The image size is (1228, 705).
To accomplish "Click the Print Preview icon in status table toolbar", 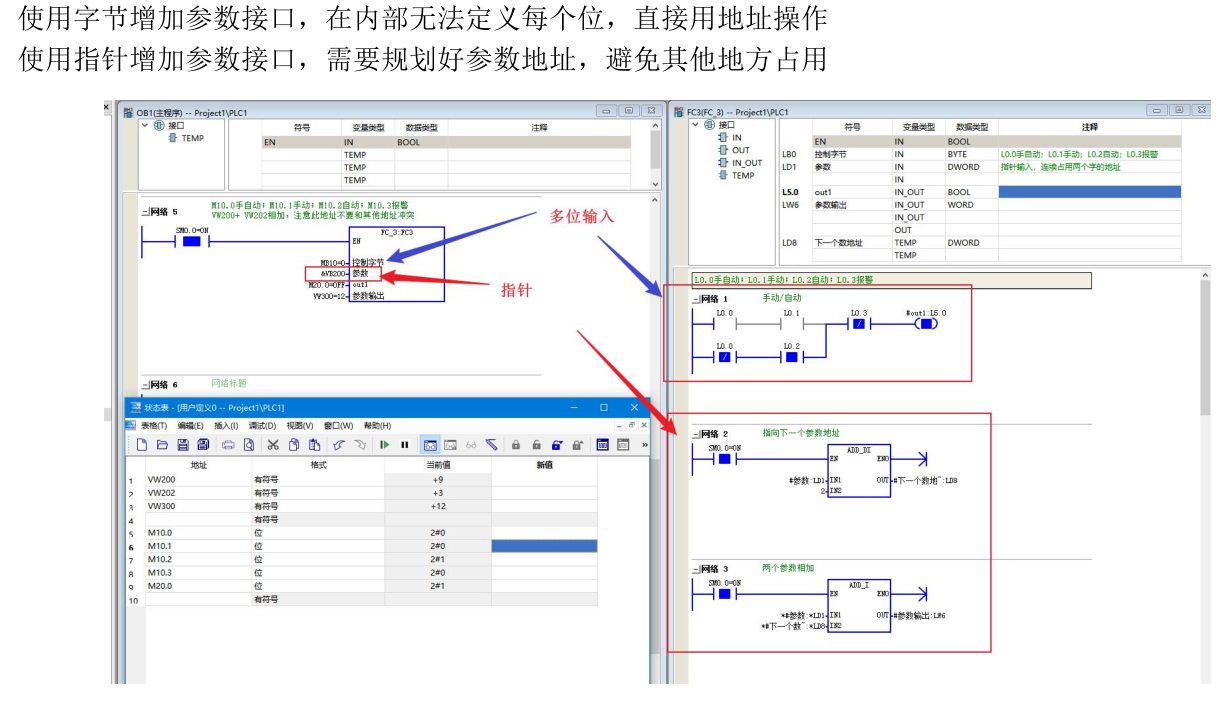I will point(249,445).
